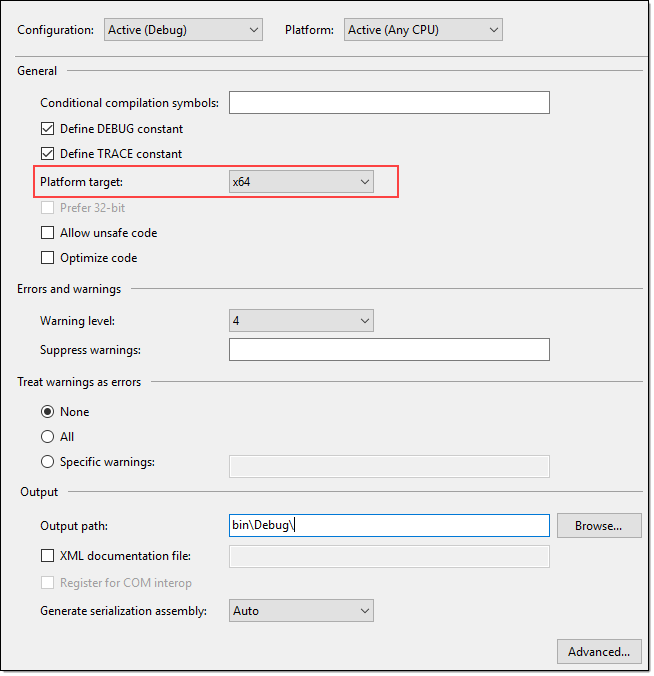The width and height of the screenshot is (654, 676).
Task: Uncheck Define TRACE constant
Action: click(x=47, y=154)
